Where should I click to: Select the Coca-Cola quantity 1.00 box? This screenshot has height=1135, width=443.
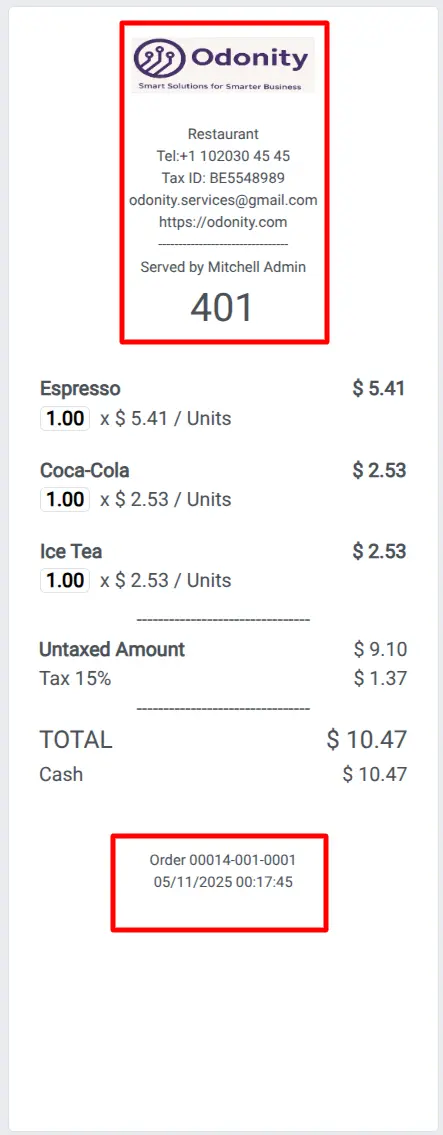65,499
